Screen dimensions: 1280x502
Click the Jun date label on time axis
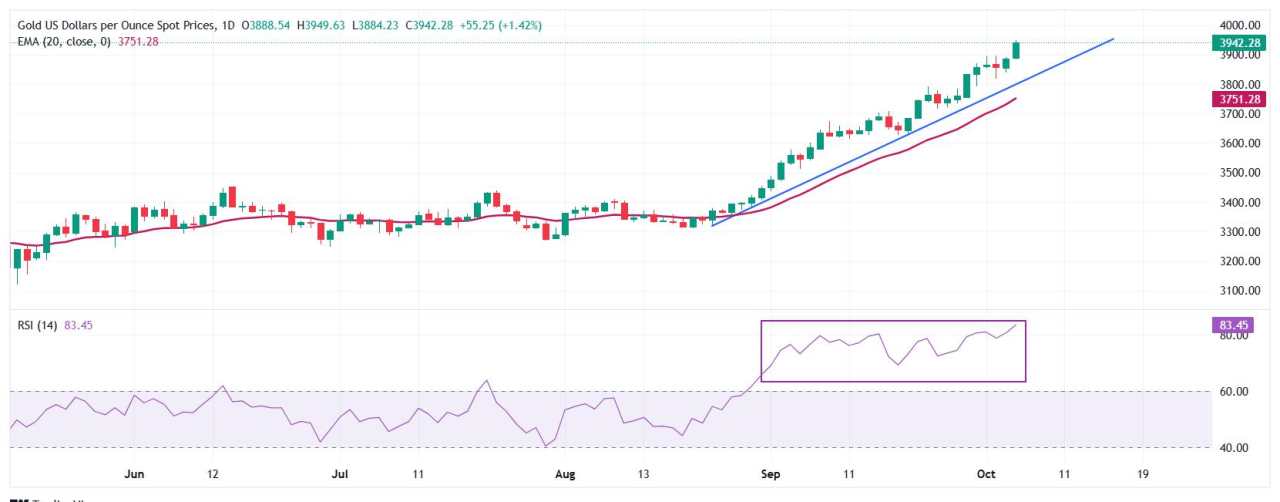[x=136, y=474]
